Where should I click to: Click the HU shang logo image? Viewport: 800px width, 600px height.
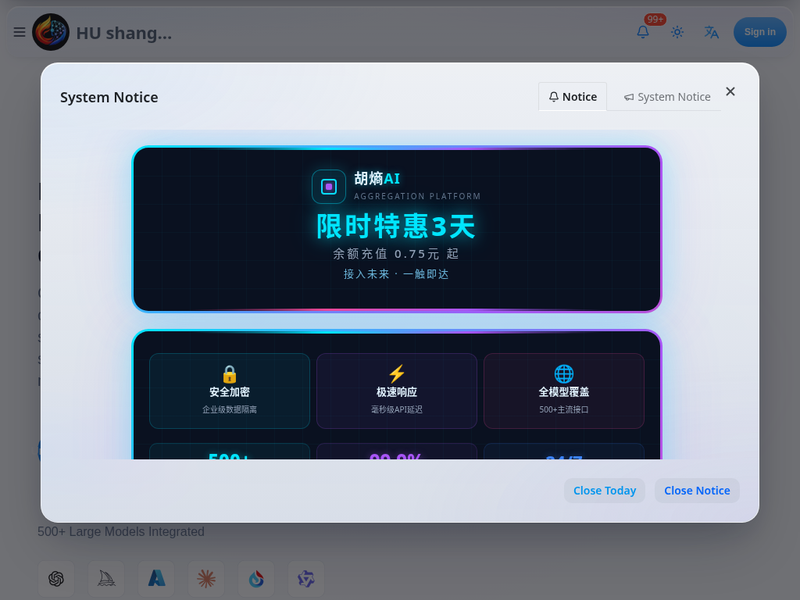pos(51,32)
